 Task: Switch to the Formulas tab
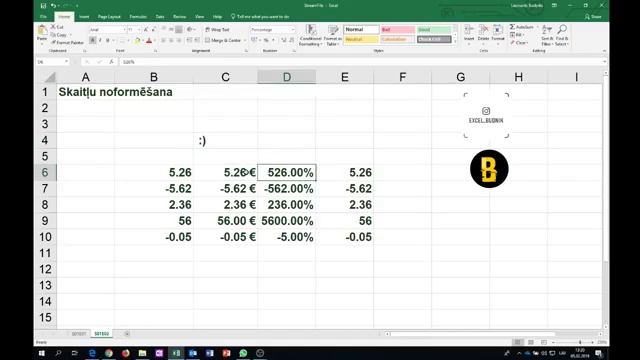(x=138, y=17)
